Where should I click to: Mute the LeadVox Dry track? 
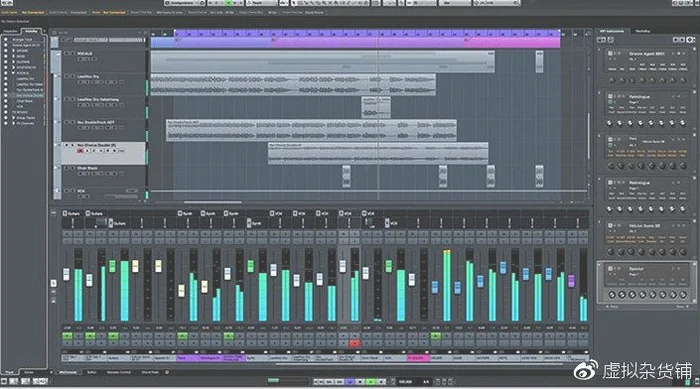(67, 76)
